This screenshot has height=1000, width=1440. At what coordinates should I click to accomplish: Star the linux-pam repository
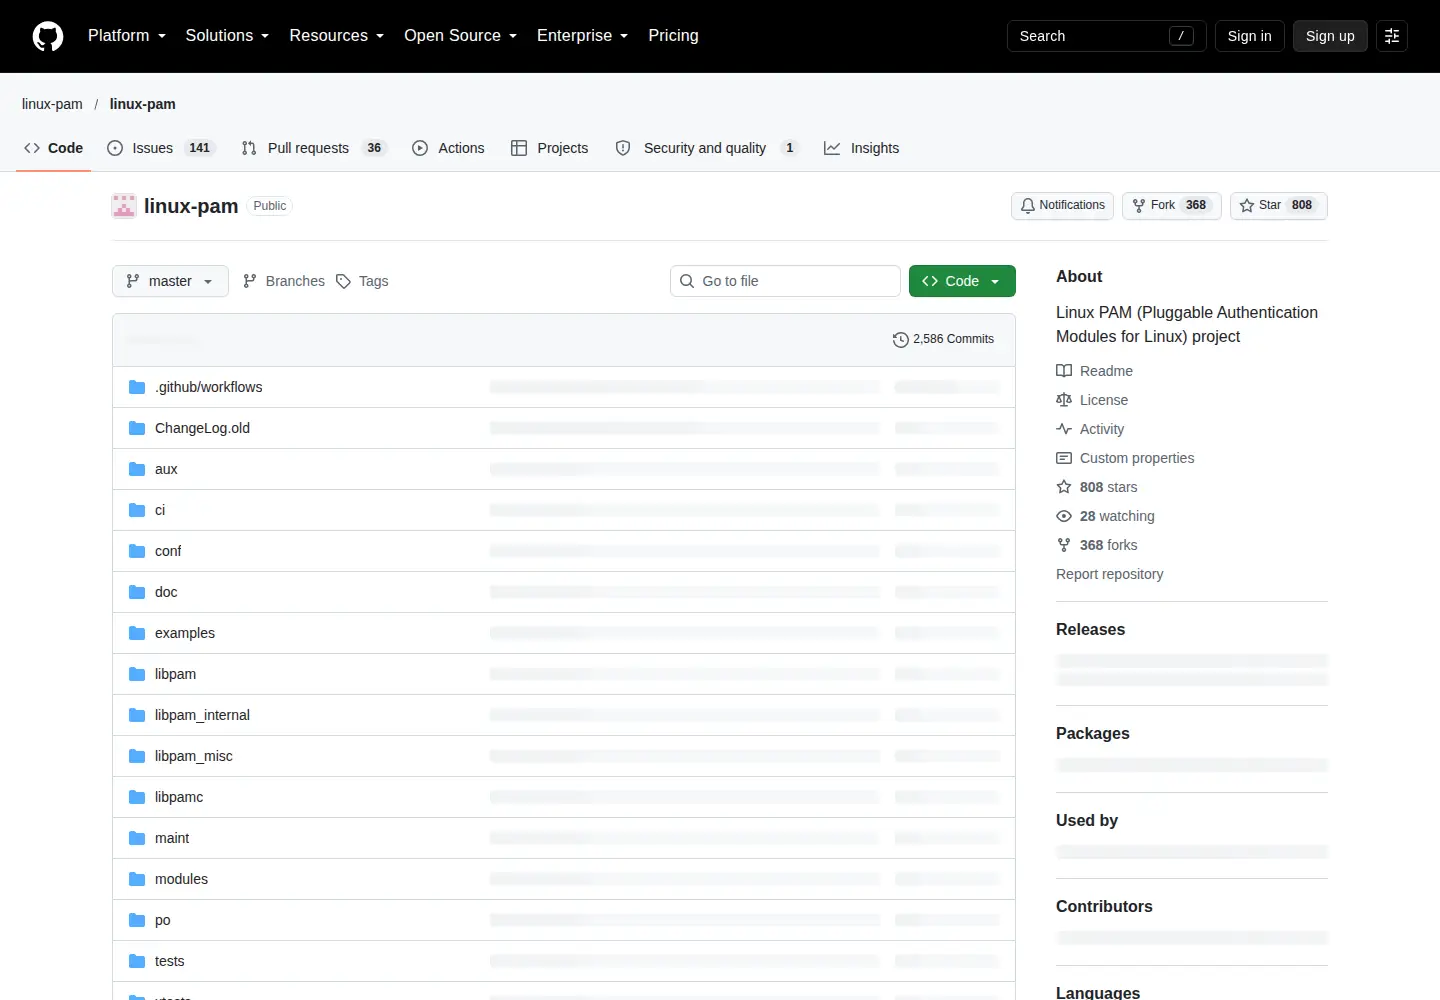tap(1278, 205)
